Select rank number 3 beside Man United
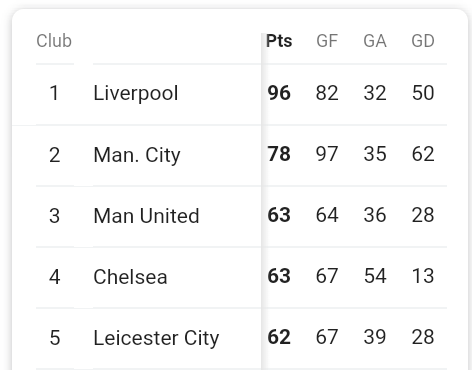The image size is (472, 370). pos(54,216)
